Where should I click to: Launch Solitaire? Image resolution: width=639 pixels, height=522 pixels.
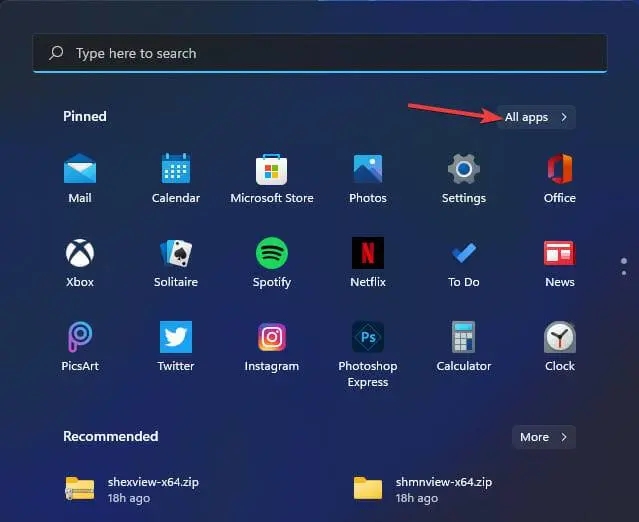pos(176,263)
